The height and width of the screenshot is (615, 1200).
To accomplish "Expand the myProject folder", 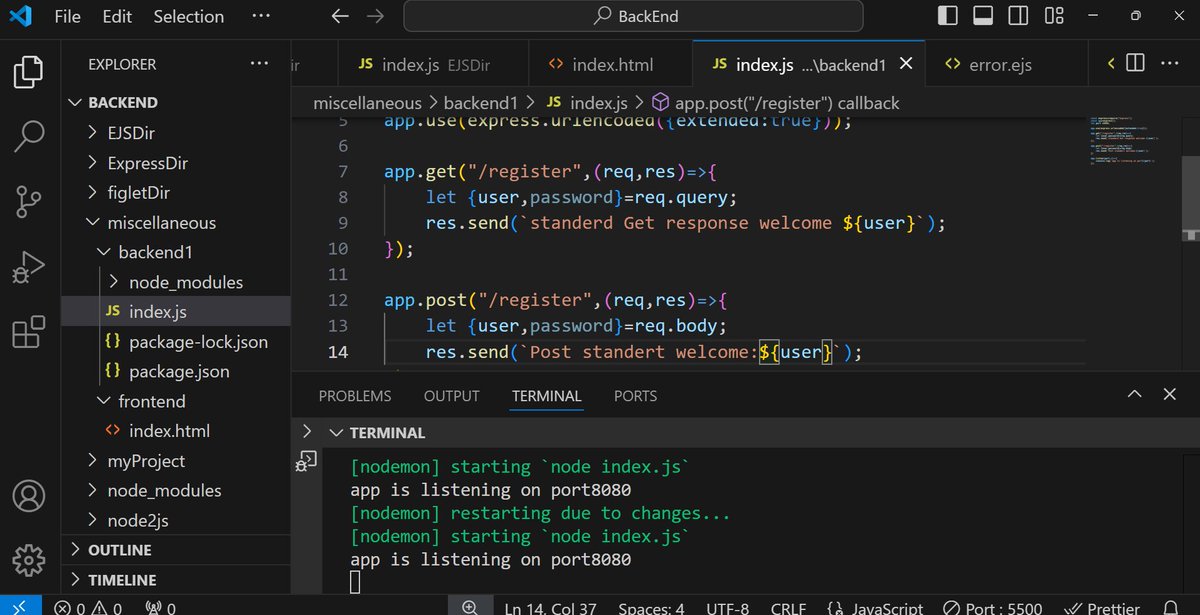I will point(176,461).
